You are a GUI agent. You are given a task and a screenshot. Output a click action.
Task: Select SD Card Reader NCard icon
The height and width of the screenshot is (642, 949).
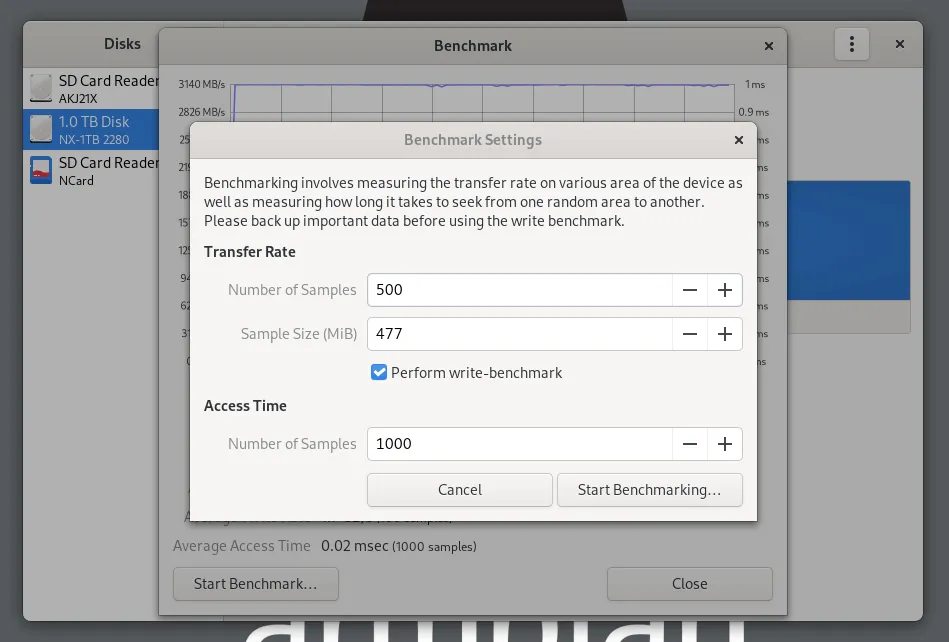pyautogui.click(x=41, y=171)
